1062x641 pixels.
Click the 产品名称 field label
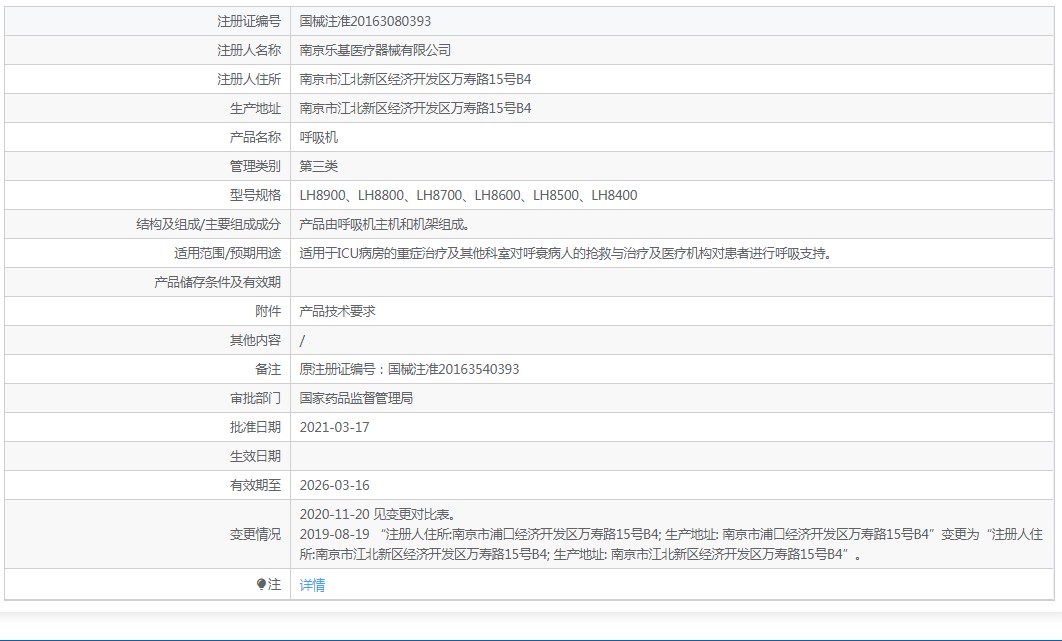tap(255, 138)
